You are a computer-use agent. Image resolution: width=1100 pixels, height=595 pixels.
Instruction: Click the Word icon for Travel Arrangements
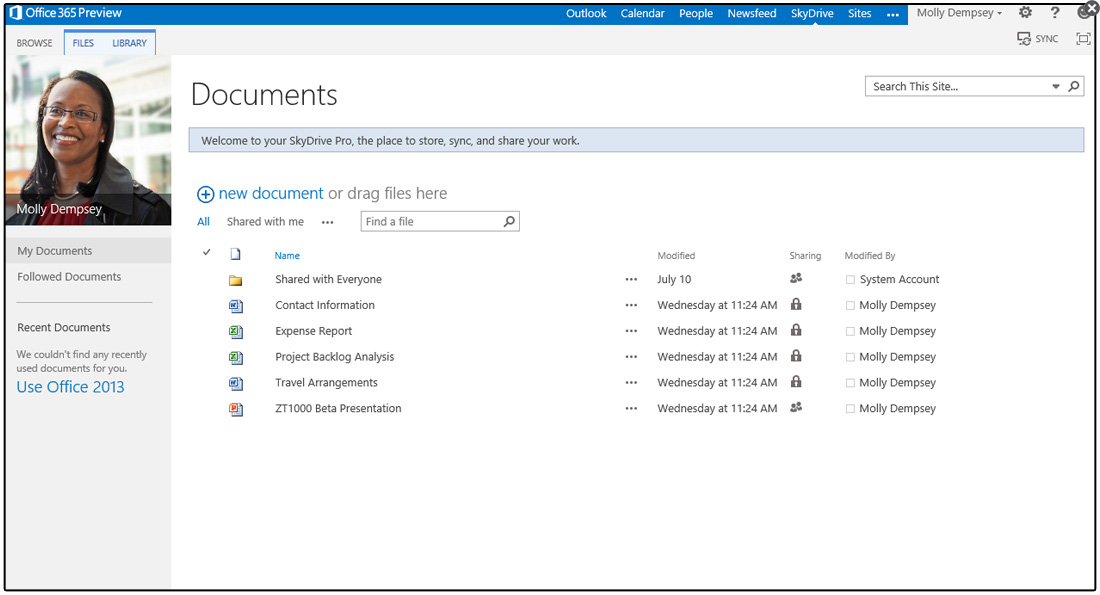(x=236, y=384)
